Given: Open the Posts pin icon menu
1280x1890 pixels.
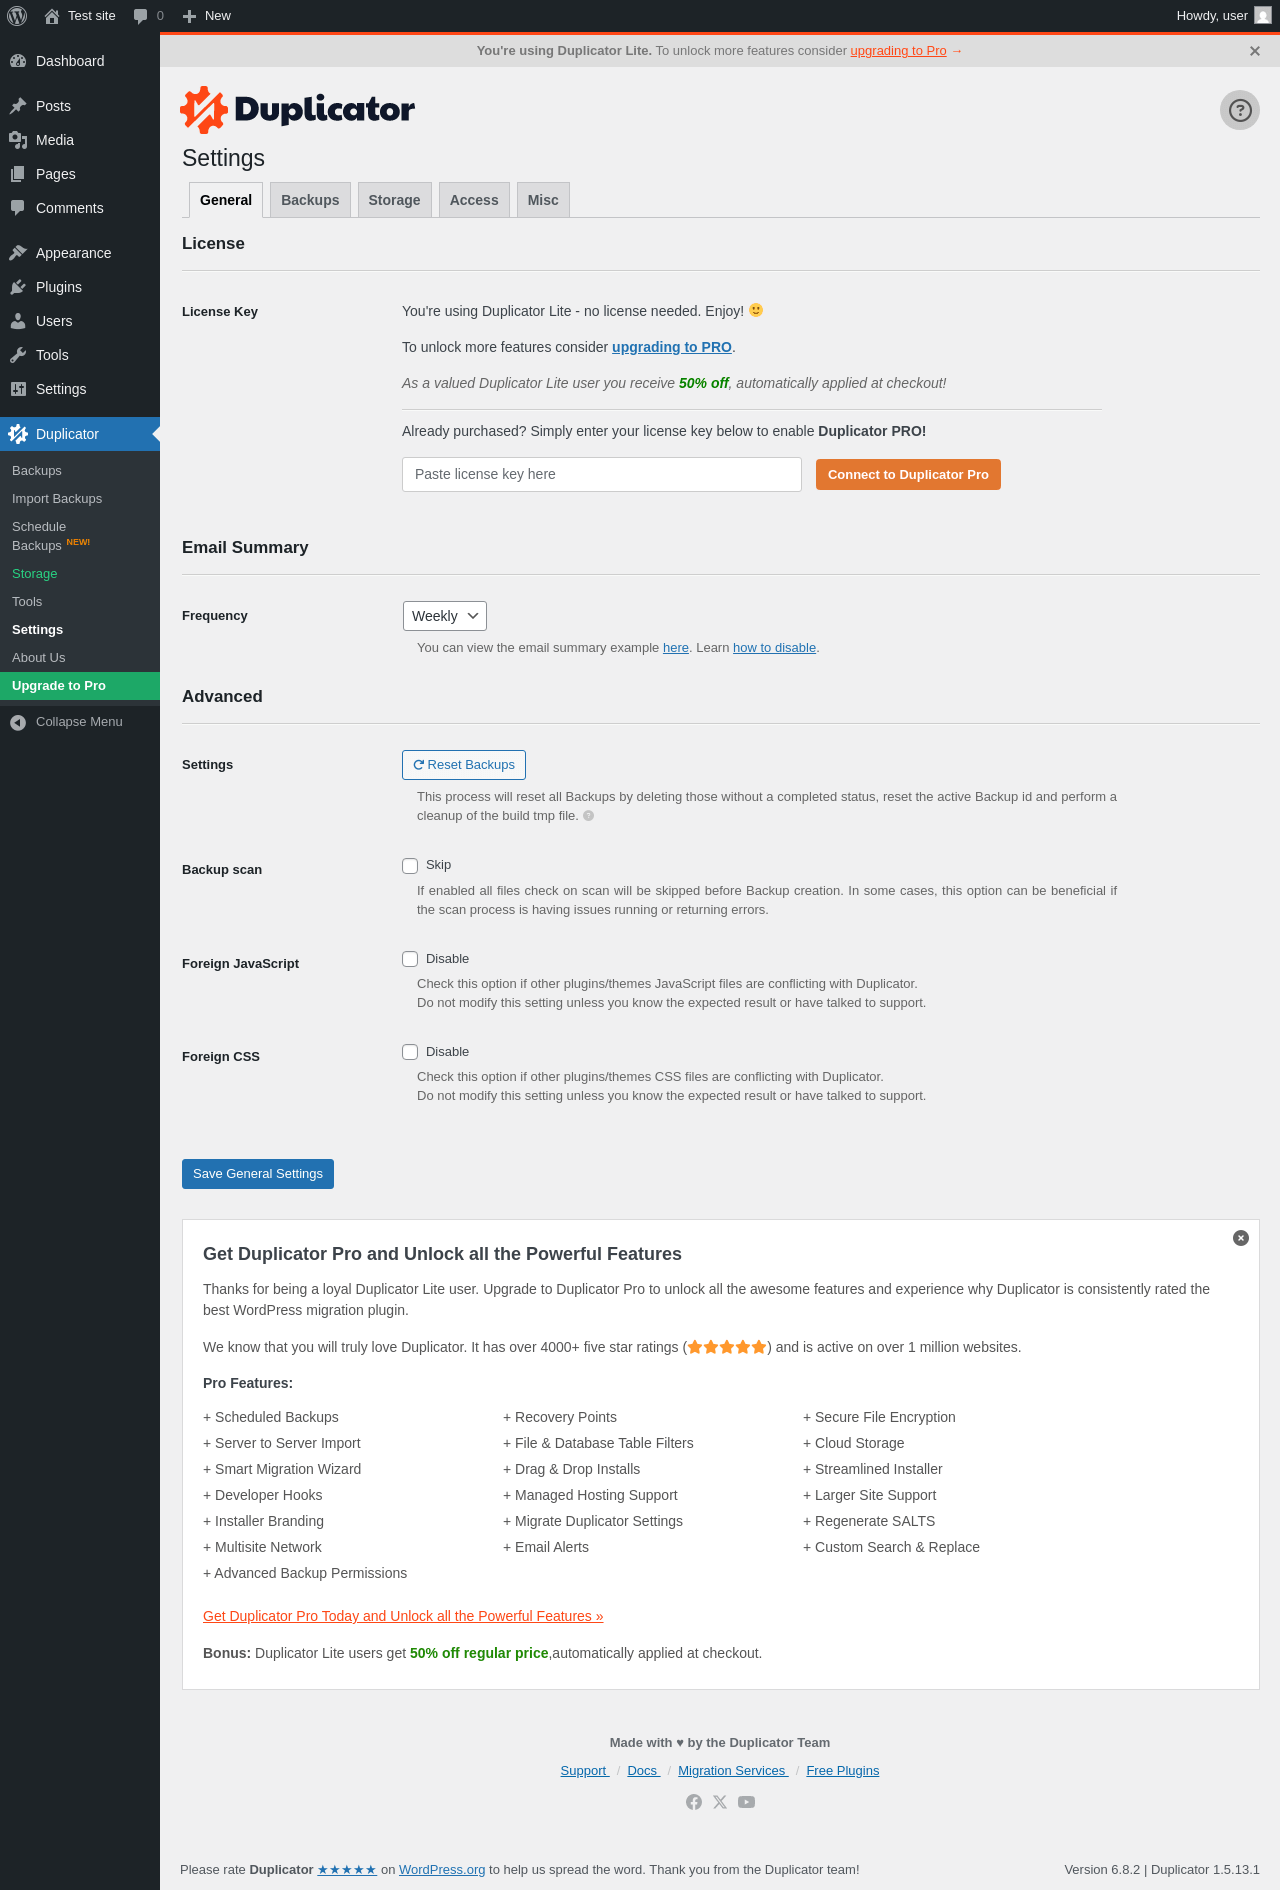Looking at the screenshot, I should click(x=18, y=106).
